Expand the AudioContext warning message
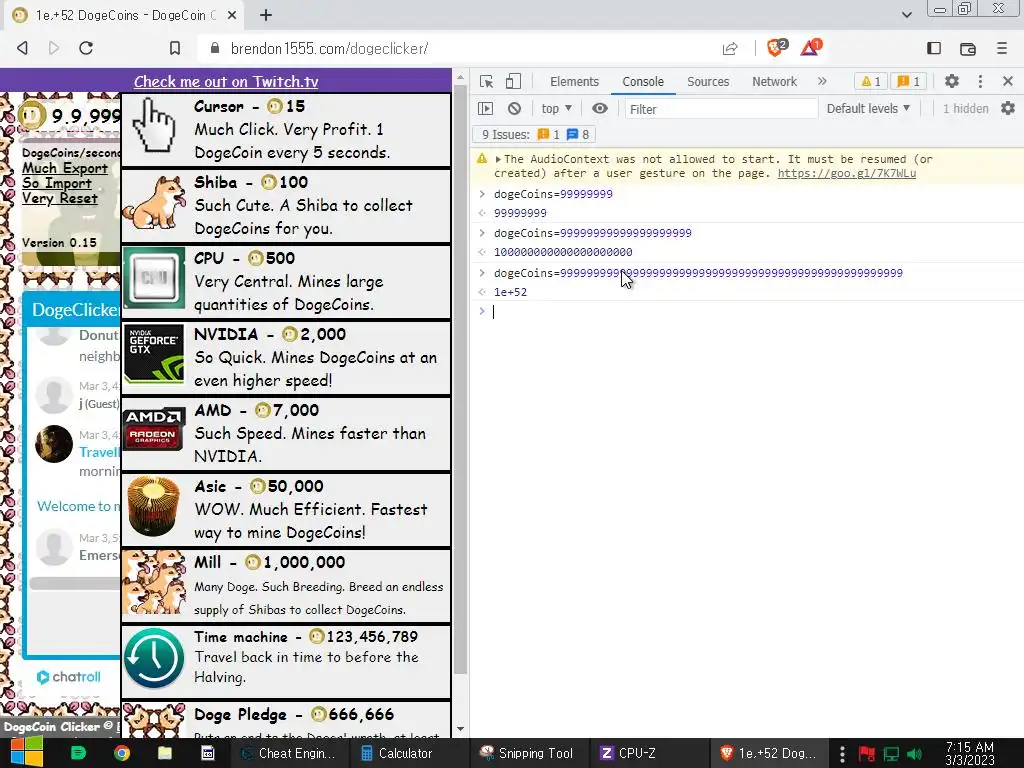 pos(498,159)
